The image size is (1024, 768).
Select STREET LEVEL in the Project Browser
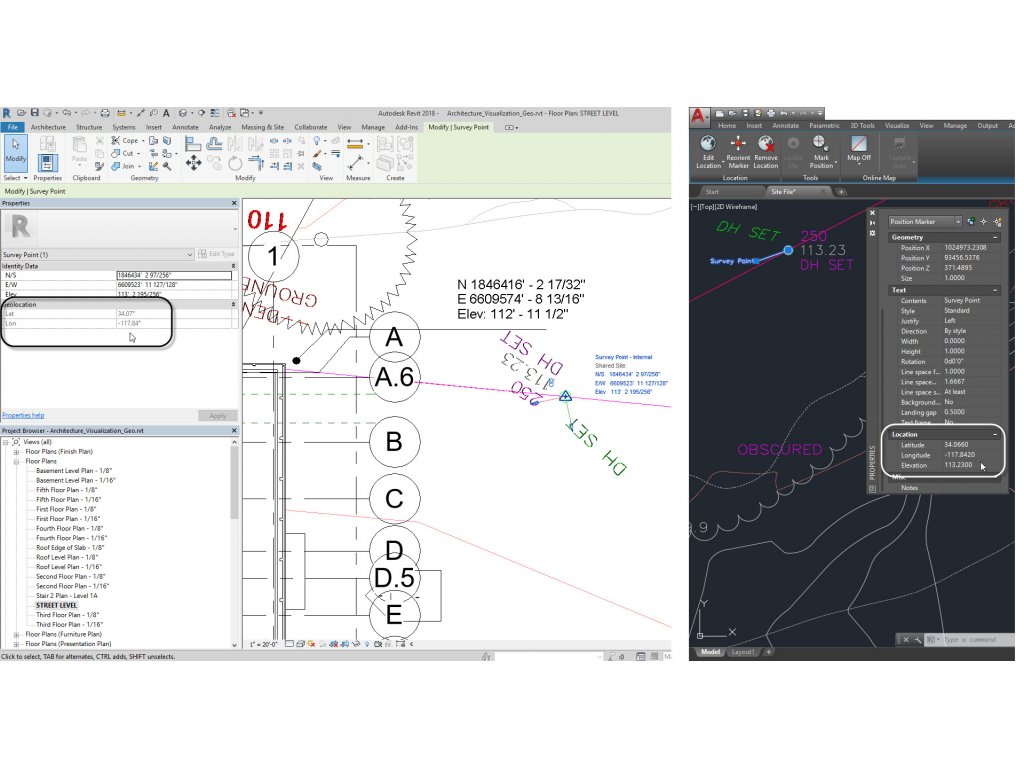click(x=56, y=605)
